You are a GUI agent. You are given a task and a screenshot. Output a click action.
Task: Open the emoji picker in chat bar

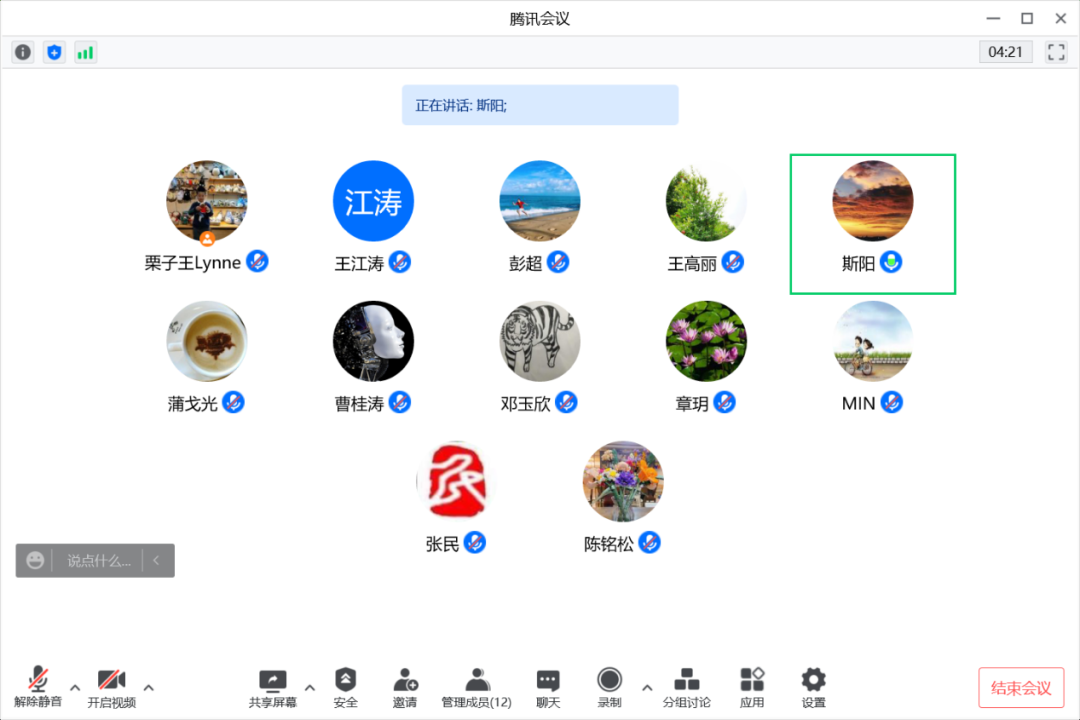pyautogui.click(x=35, y=560)
